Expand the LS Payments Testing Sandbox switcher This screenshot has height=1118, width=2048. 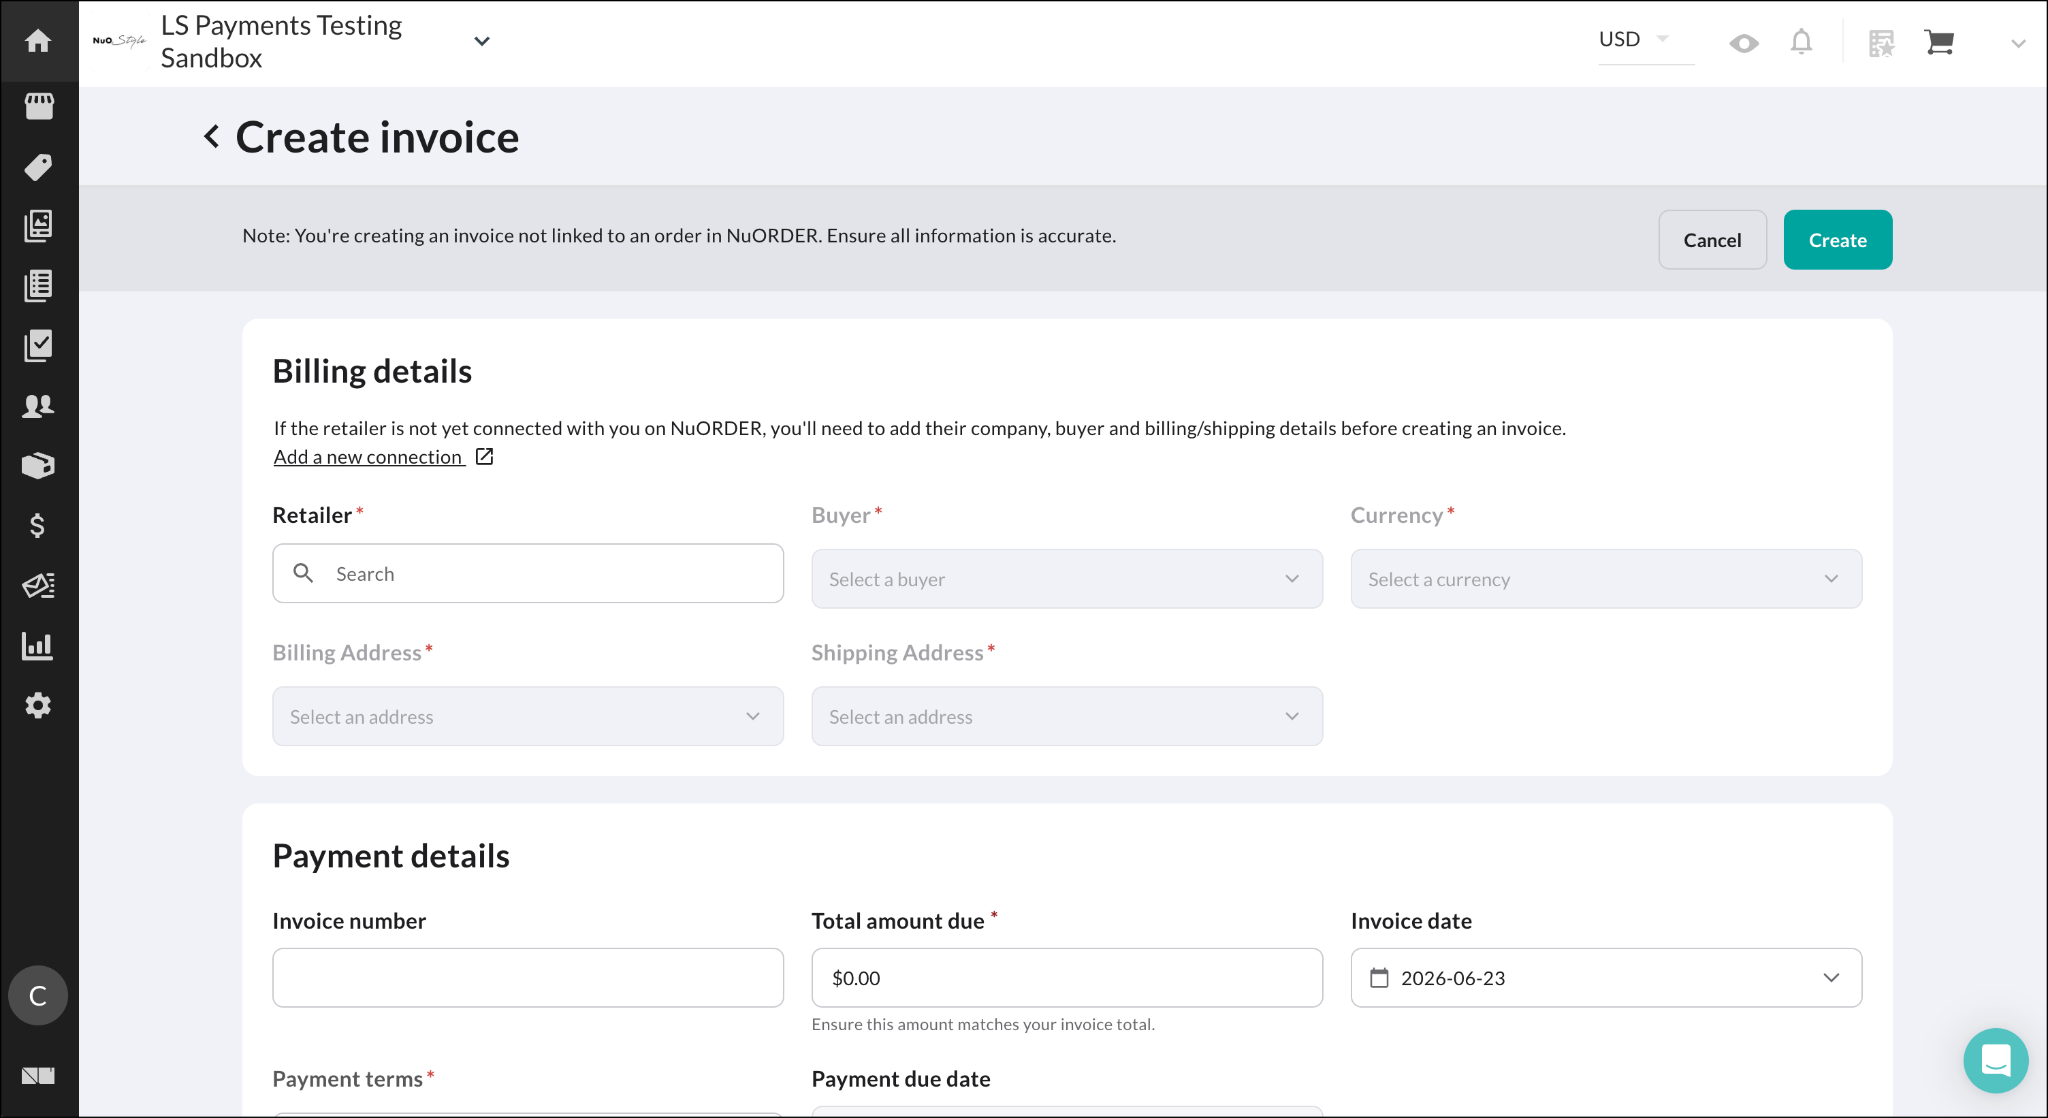pos(482,41)
